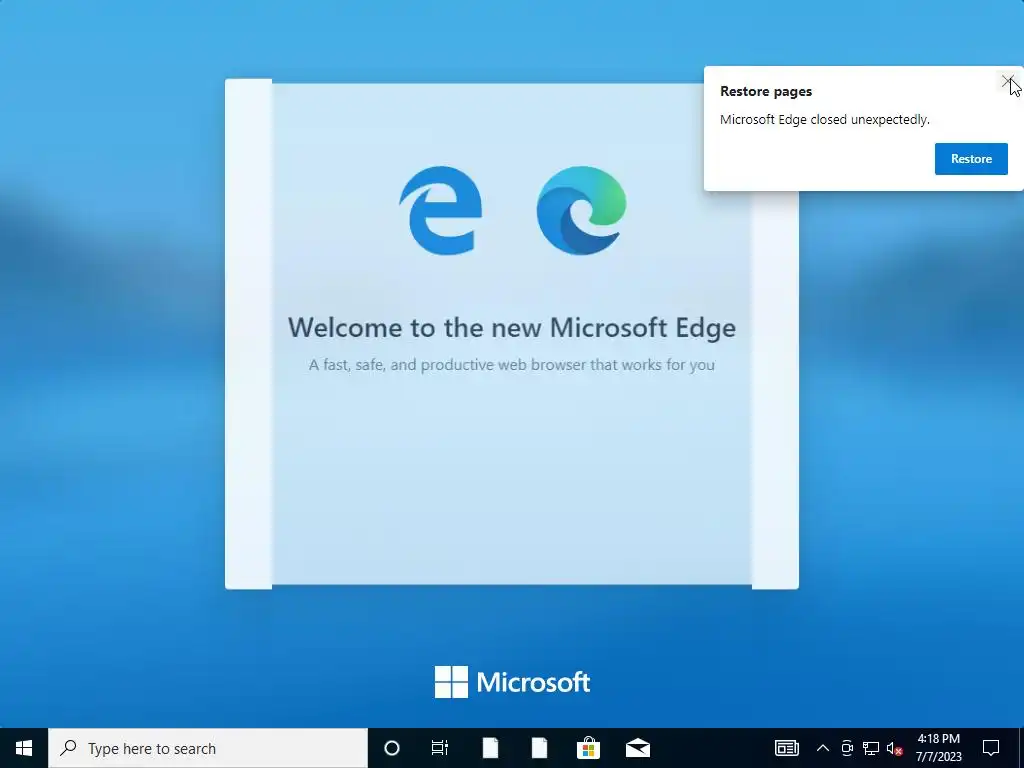The image size is (1024, 768).
Task: Click 'Microsoft Edge closed unexpectedly.' message
Action: pos(824,120)
